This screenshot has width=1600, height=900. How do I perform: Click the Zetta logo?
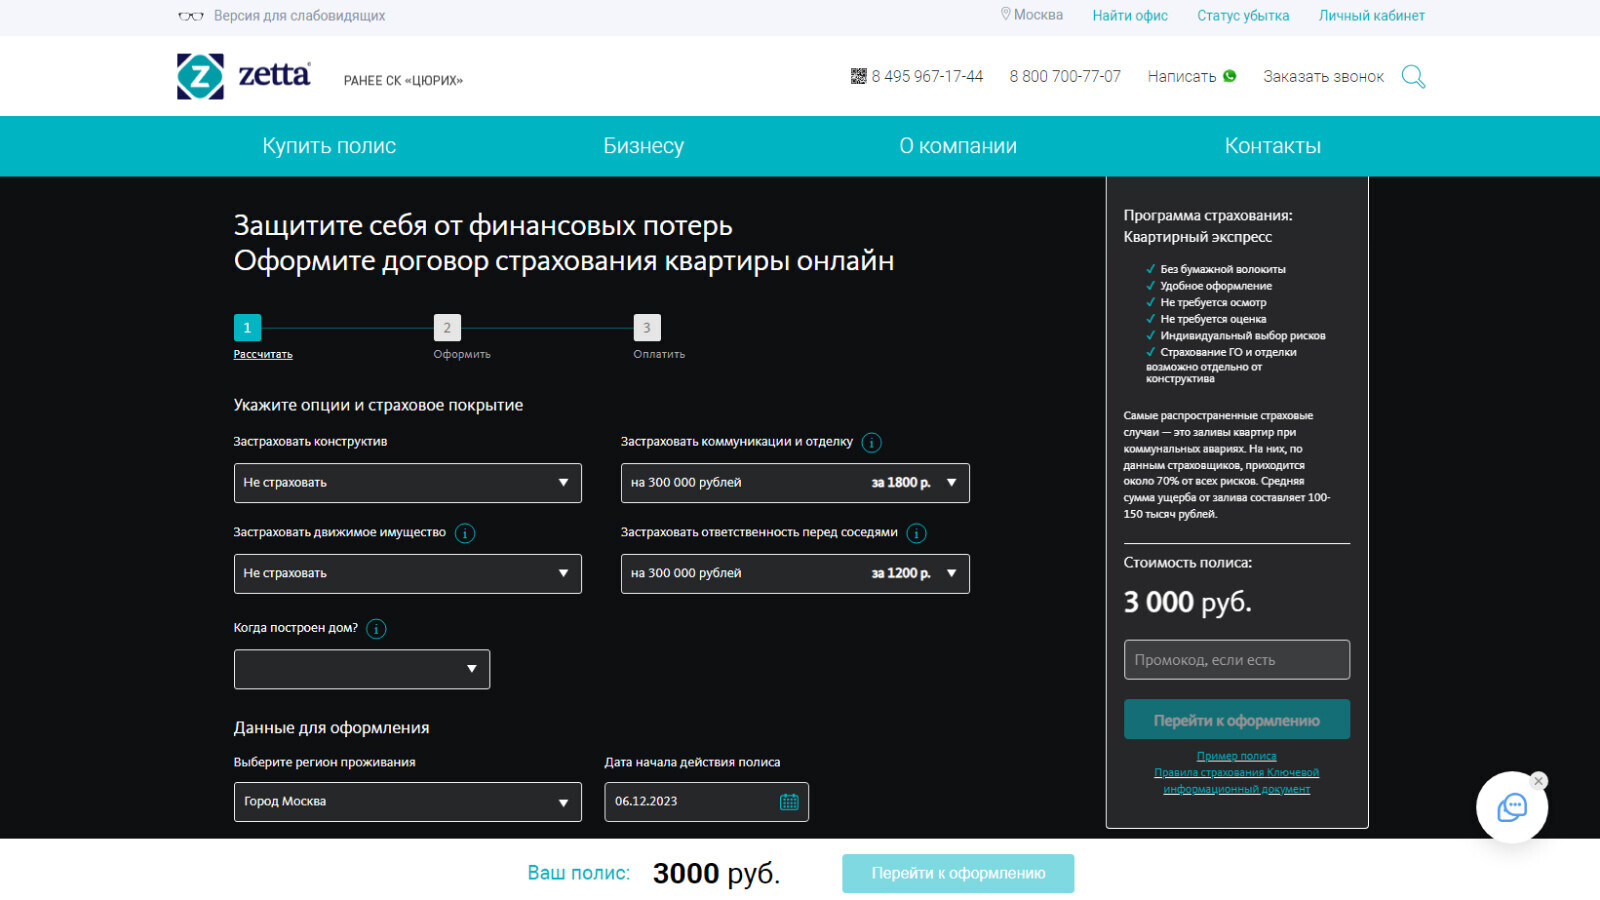(x=244, y=76)
